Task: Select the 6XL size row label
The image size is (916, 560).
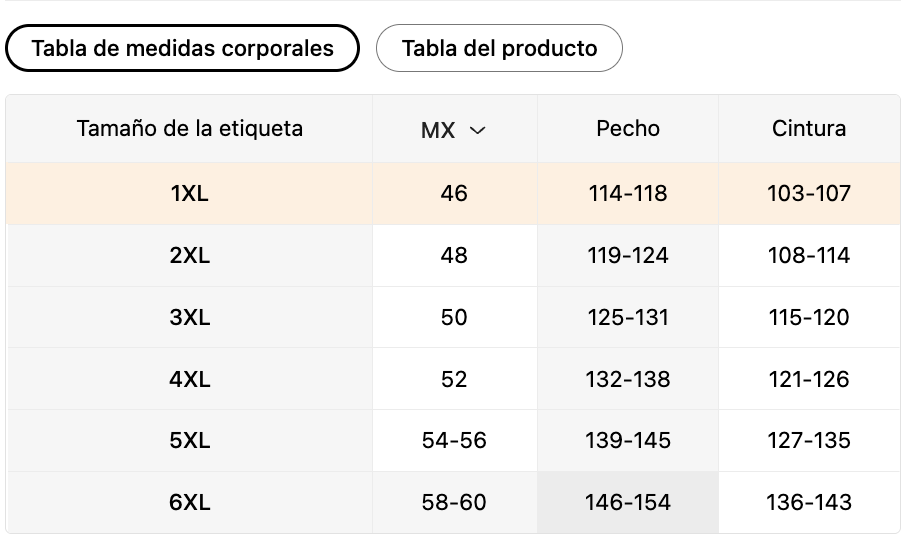Action: 189,502
